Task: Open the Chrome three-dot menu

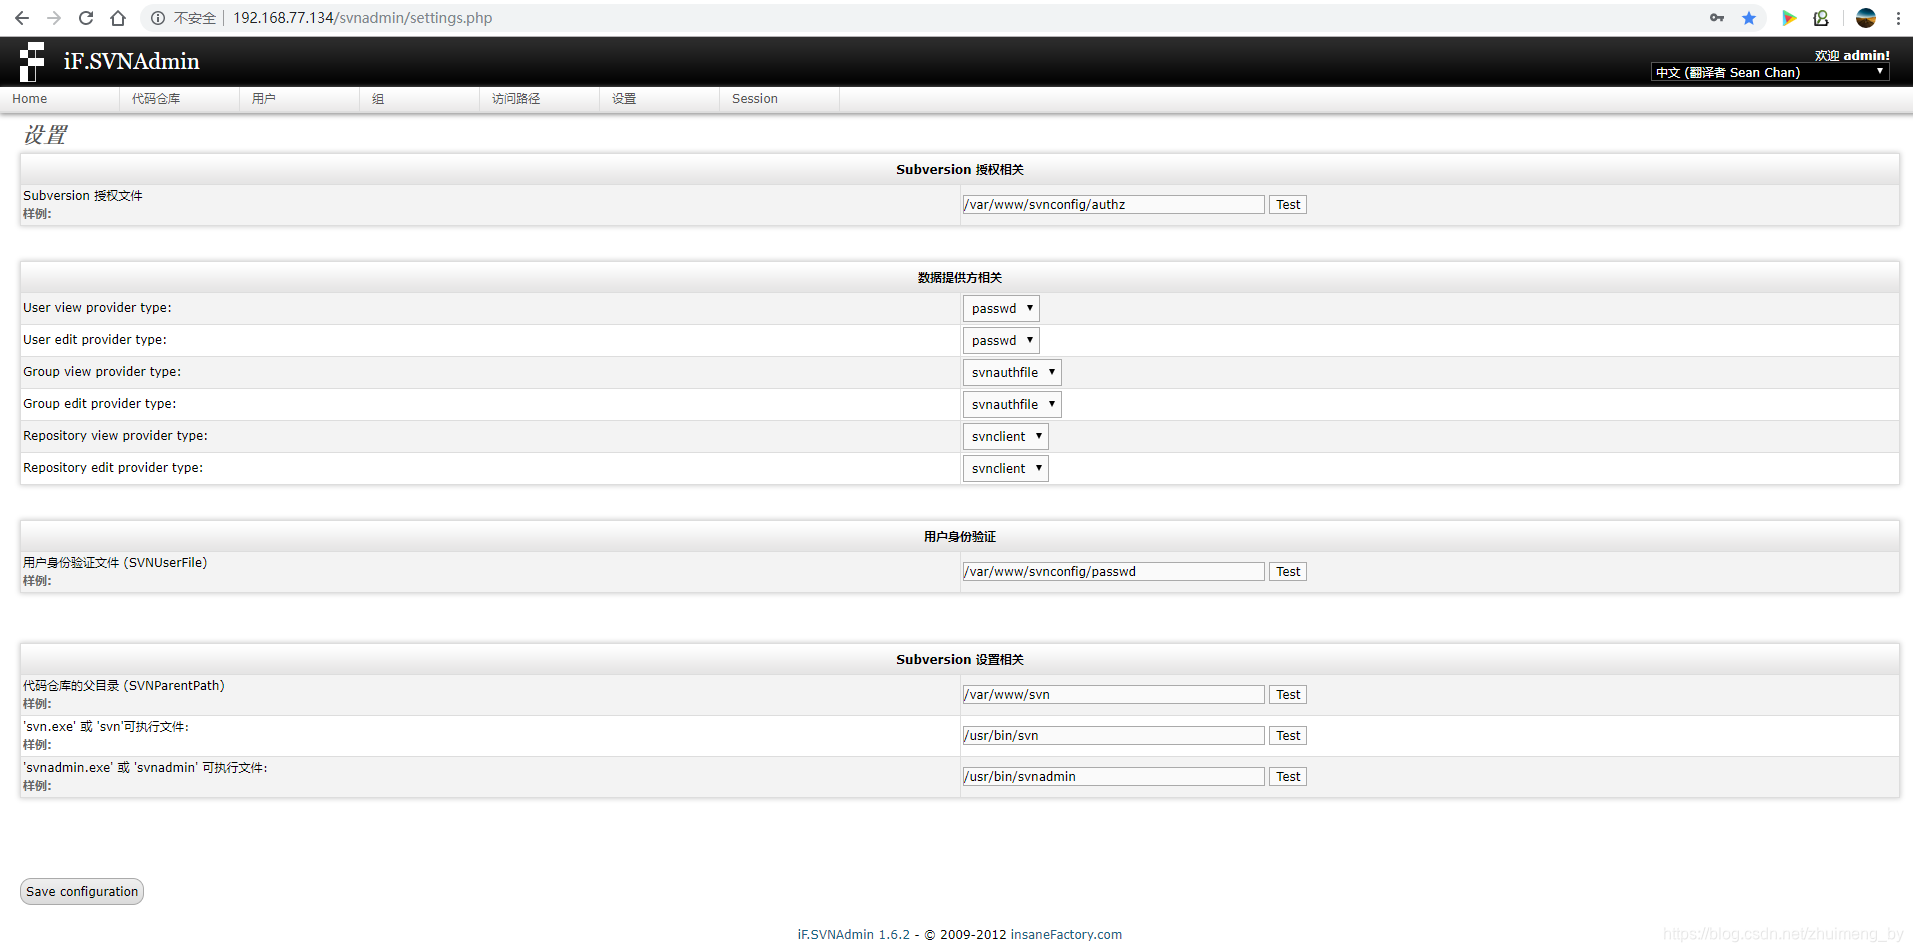Action: tap(1898, 18)
